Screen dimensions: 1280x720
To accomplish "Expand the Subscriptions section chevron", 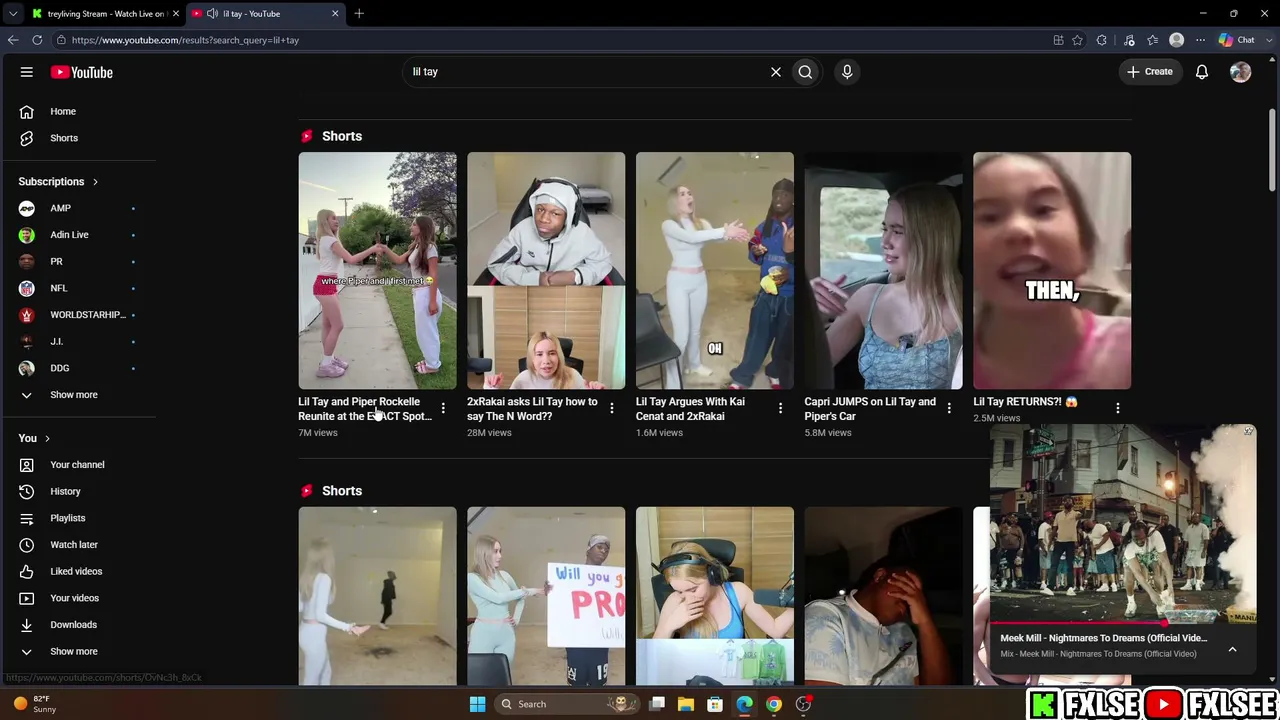I will coord(95,182).
